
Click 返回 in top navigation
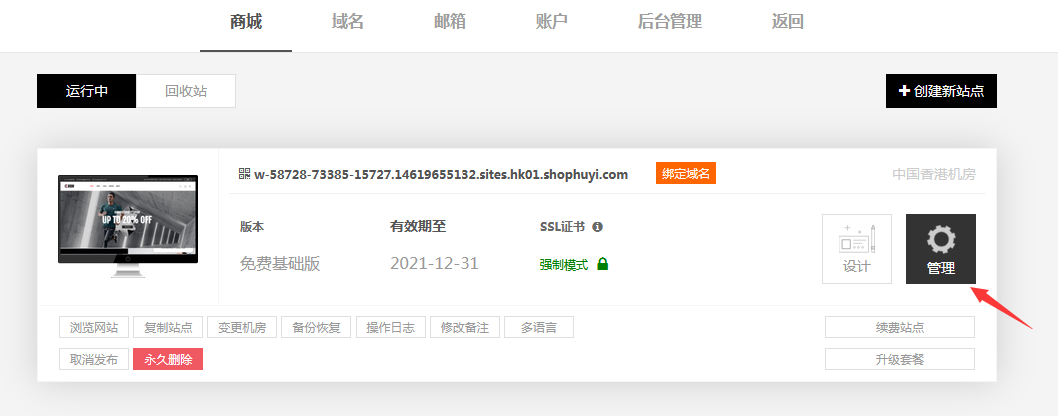(x=787, y=22)
